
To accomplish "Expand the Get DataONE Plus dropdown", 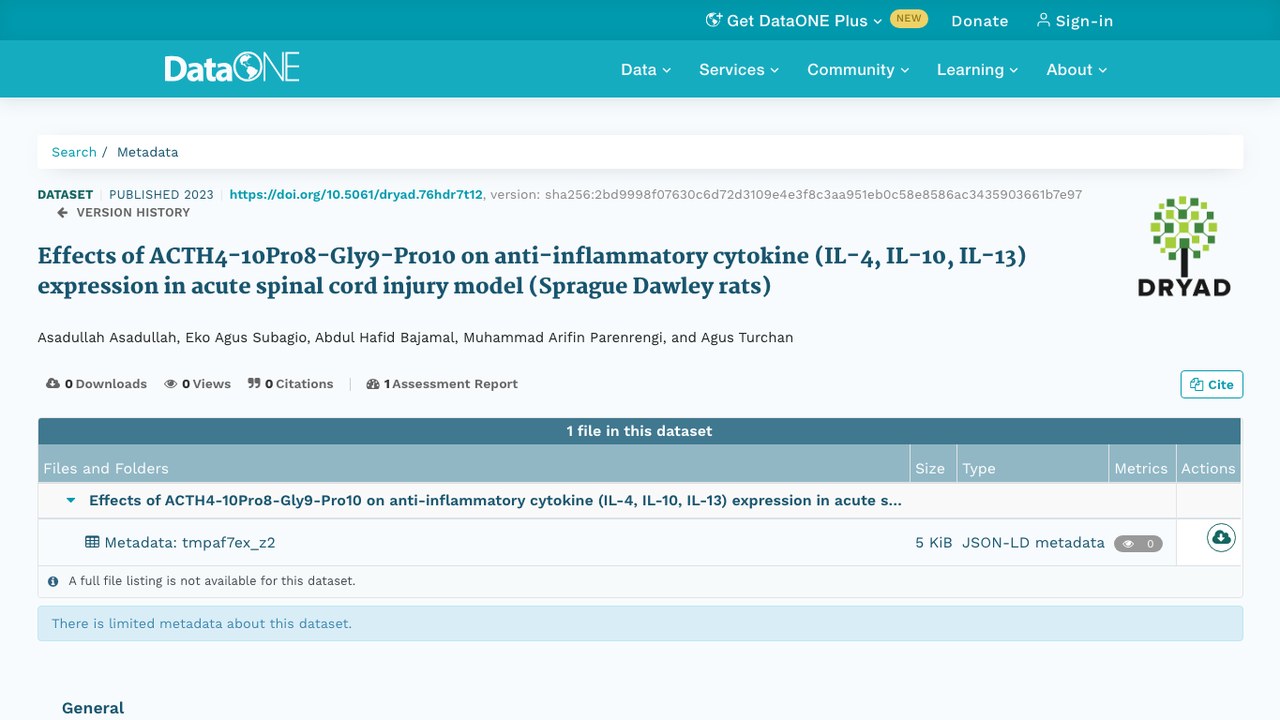I will coord(794,20).
